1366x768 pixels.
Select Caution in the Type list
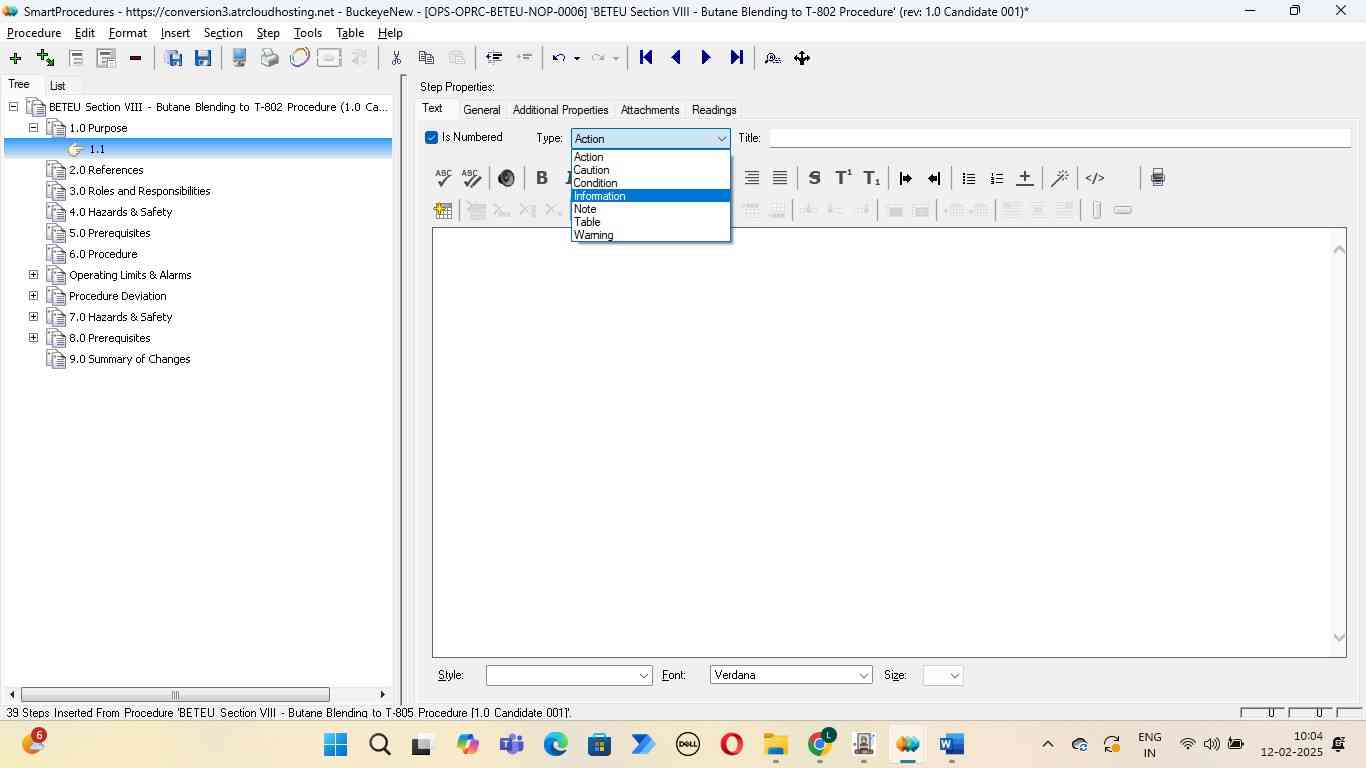[x=650, y=170]
